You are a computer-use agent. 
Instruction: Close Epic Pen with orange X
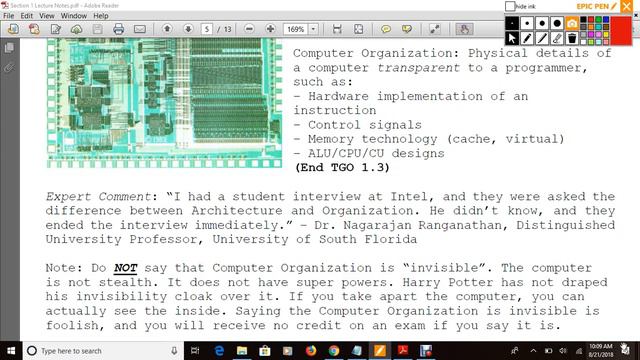coord(627,6)
